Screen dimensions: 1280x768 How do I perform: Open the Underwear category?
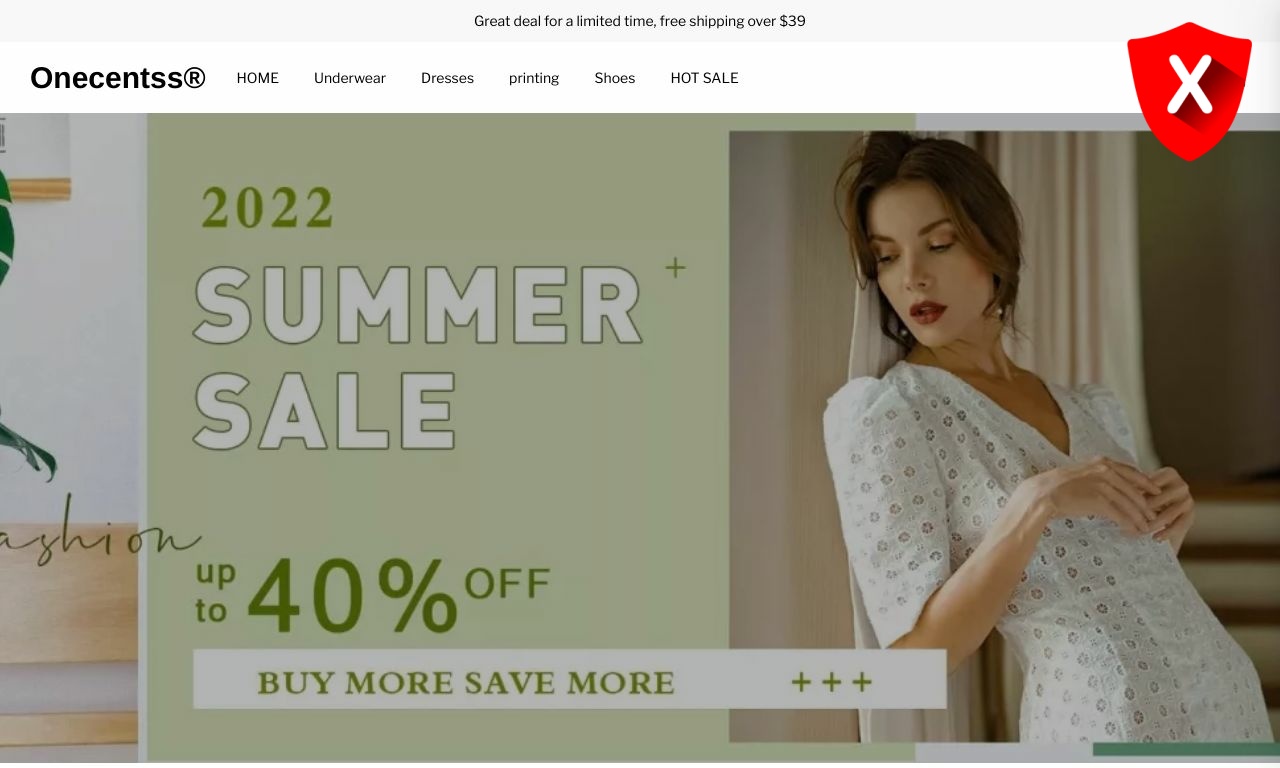click(x=350, y=78)
